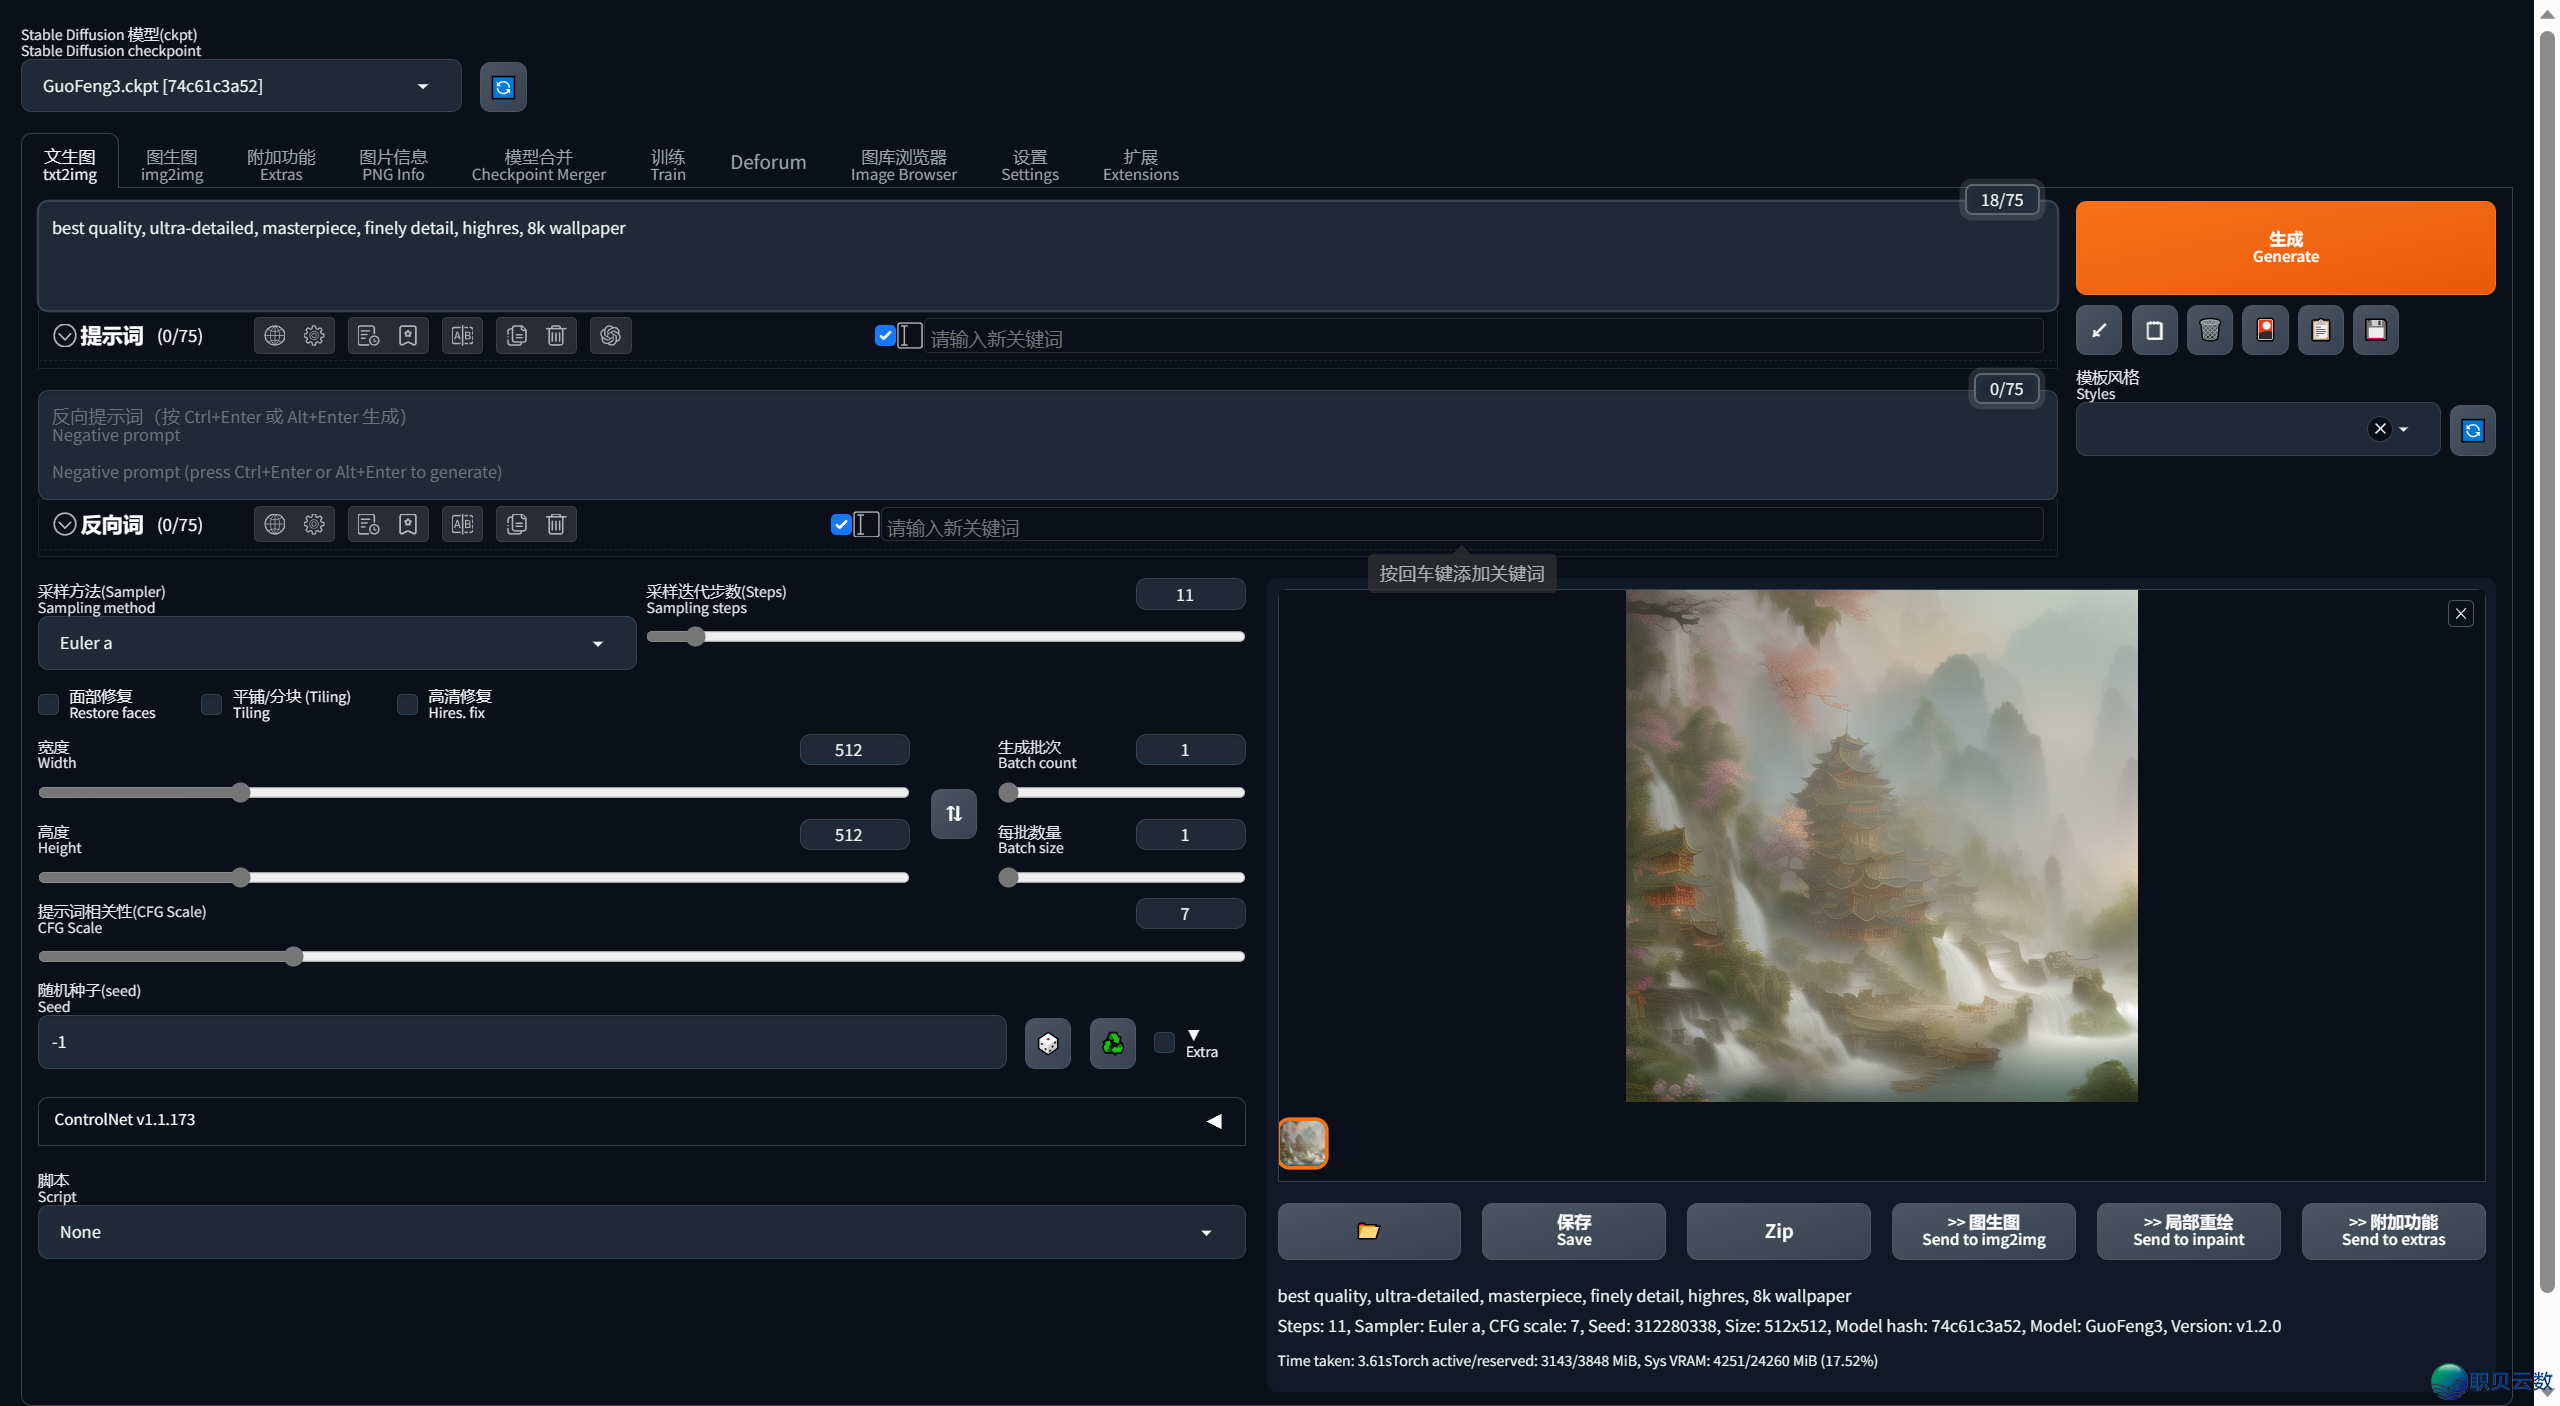The width and height of the screenshot is (2560, 1406).
Task: Open the Extensions tab
Action: click(1140, 164)
